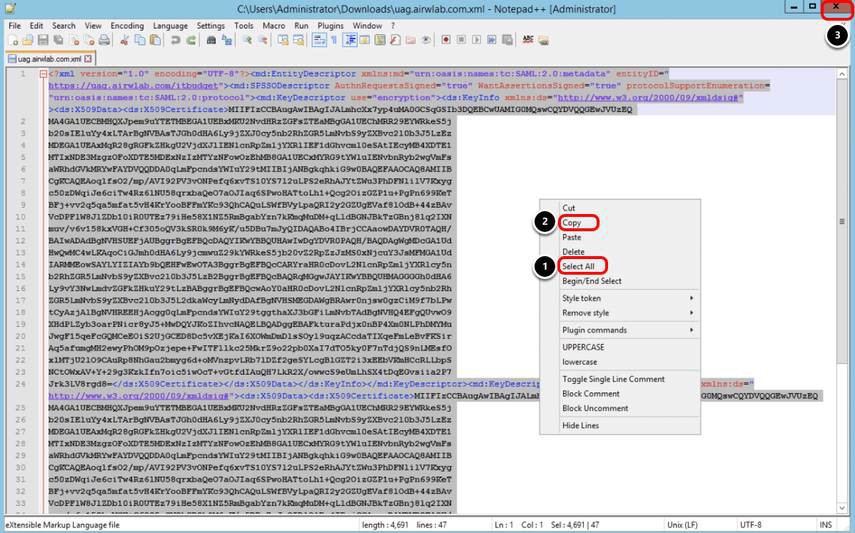The image size is (855, 533).
Task: Click the UTF-8 encoding in status bar
Action: [x=750, y=525]
